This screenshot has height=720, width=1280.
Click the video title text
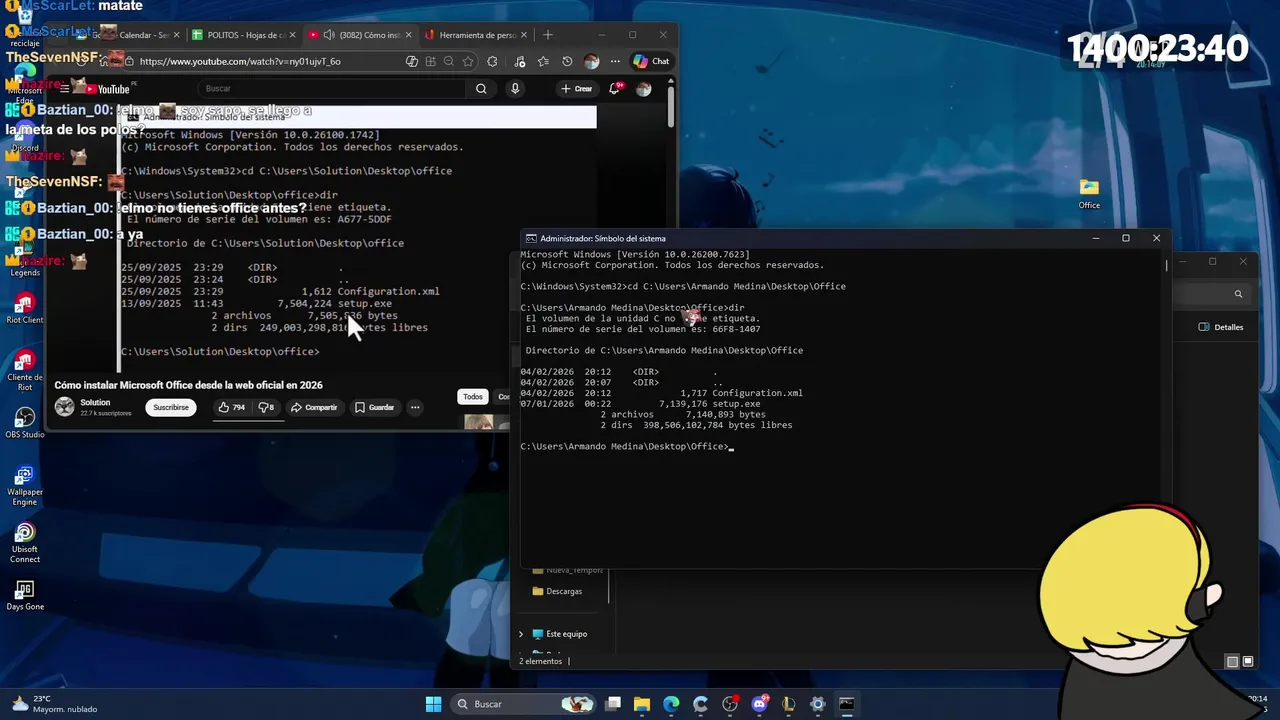(x=188, y=385)
